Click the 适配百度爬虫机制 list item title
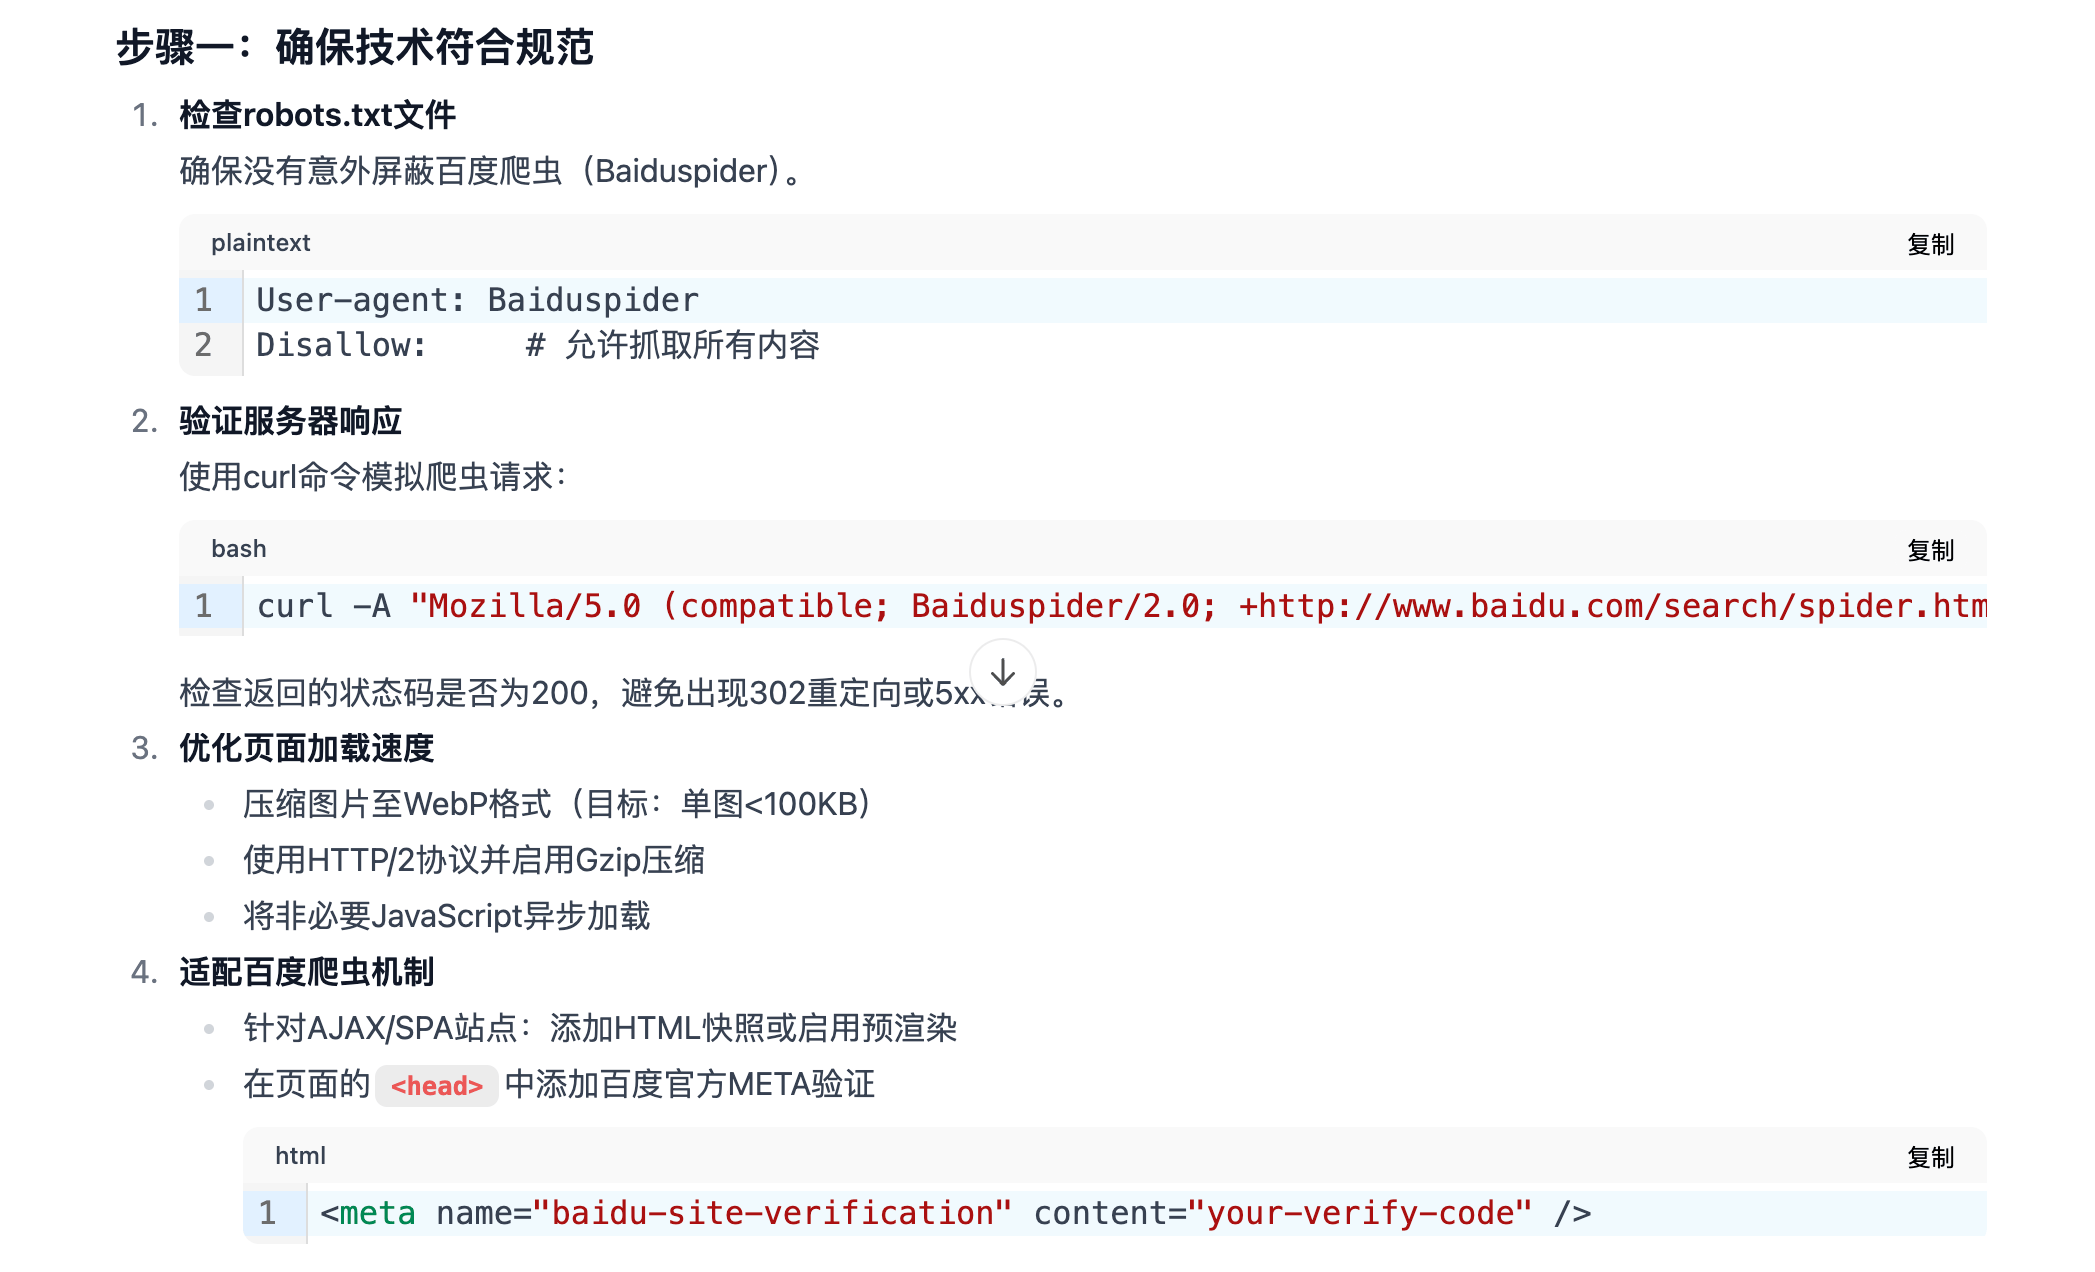The image size is (2095, 1272). 307,972
